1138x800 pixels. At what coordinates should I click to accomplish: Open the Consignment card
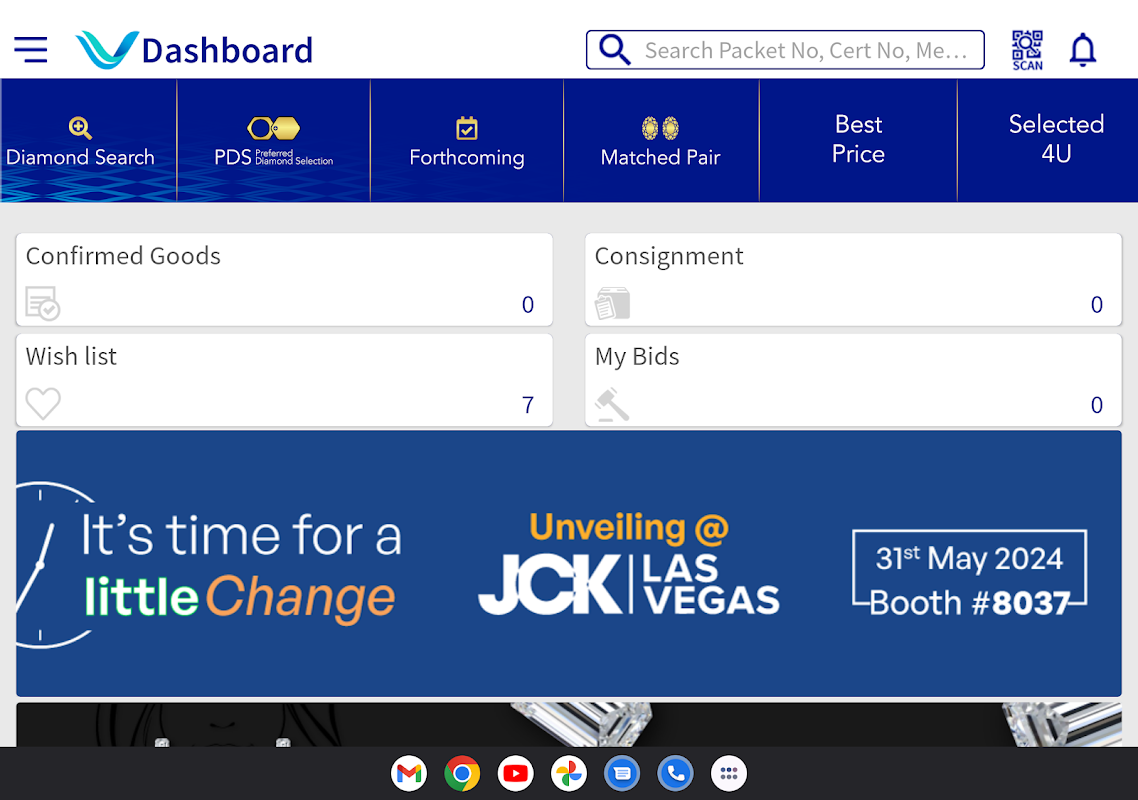coord(854,279)
